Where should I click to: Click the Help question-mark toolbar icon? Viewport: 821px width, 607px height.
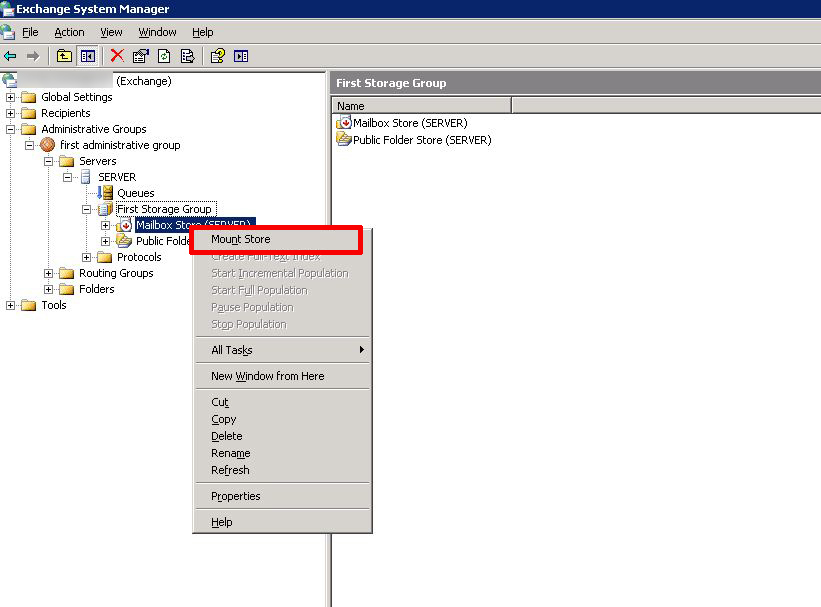[217, 56]
